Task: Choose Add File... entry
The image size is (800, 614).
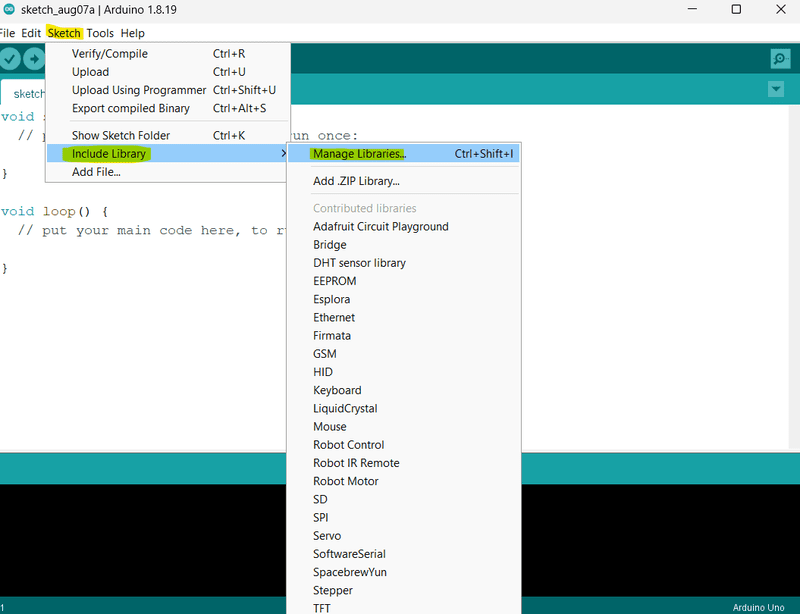Action: (168, 172)
